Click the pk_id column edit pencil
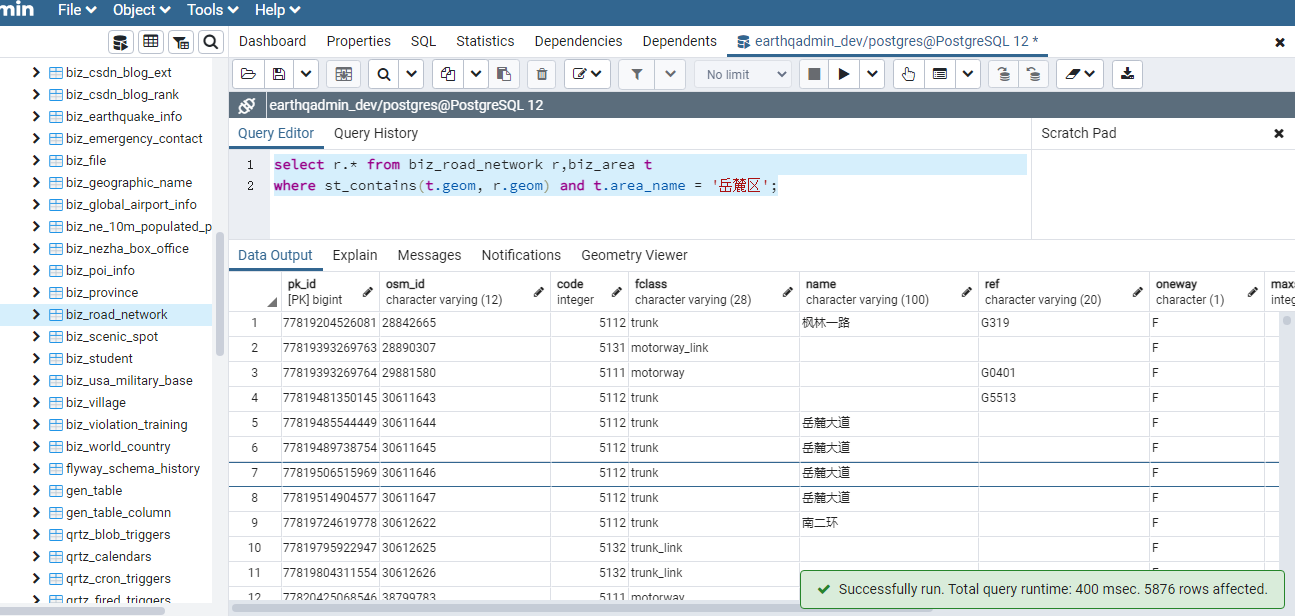 click(368, 292)
